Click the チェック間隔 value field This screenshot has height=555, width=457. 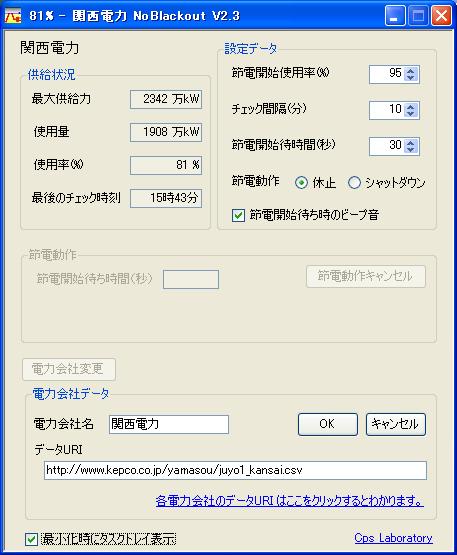[x=387, y=110]
